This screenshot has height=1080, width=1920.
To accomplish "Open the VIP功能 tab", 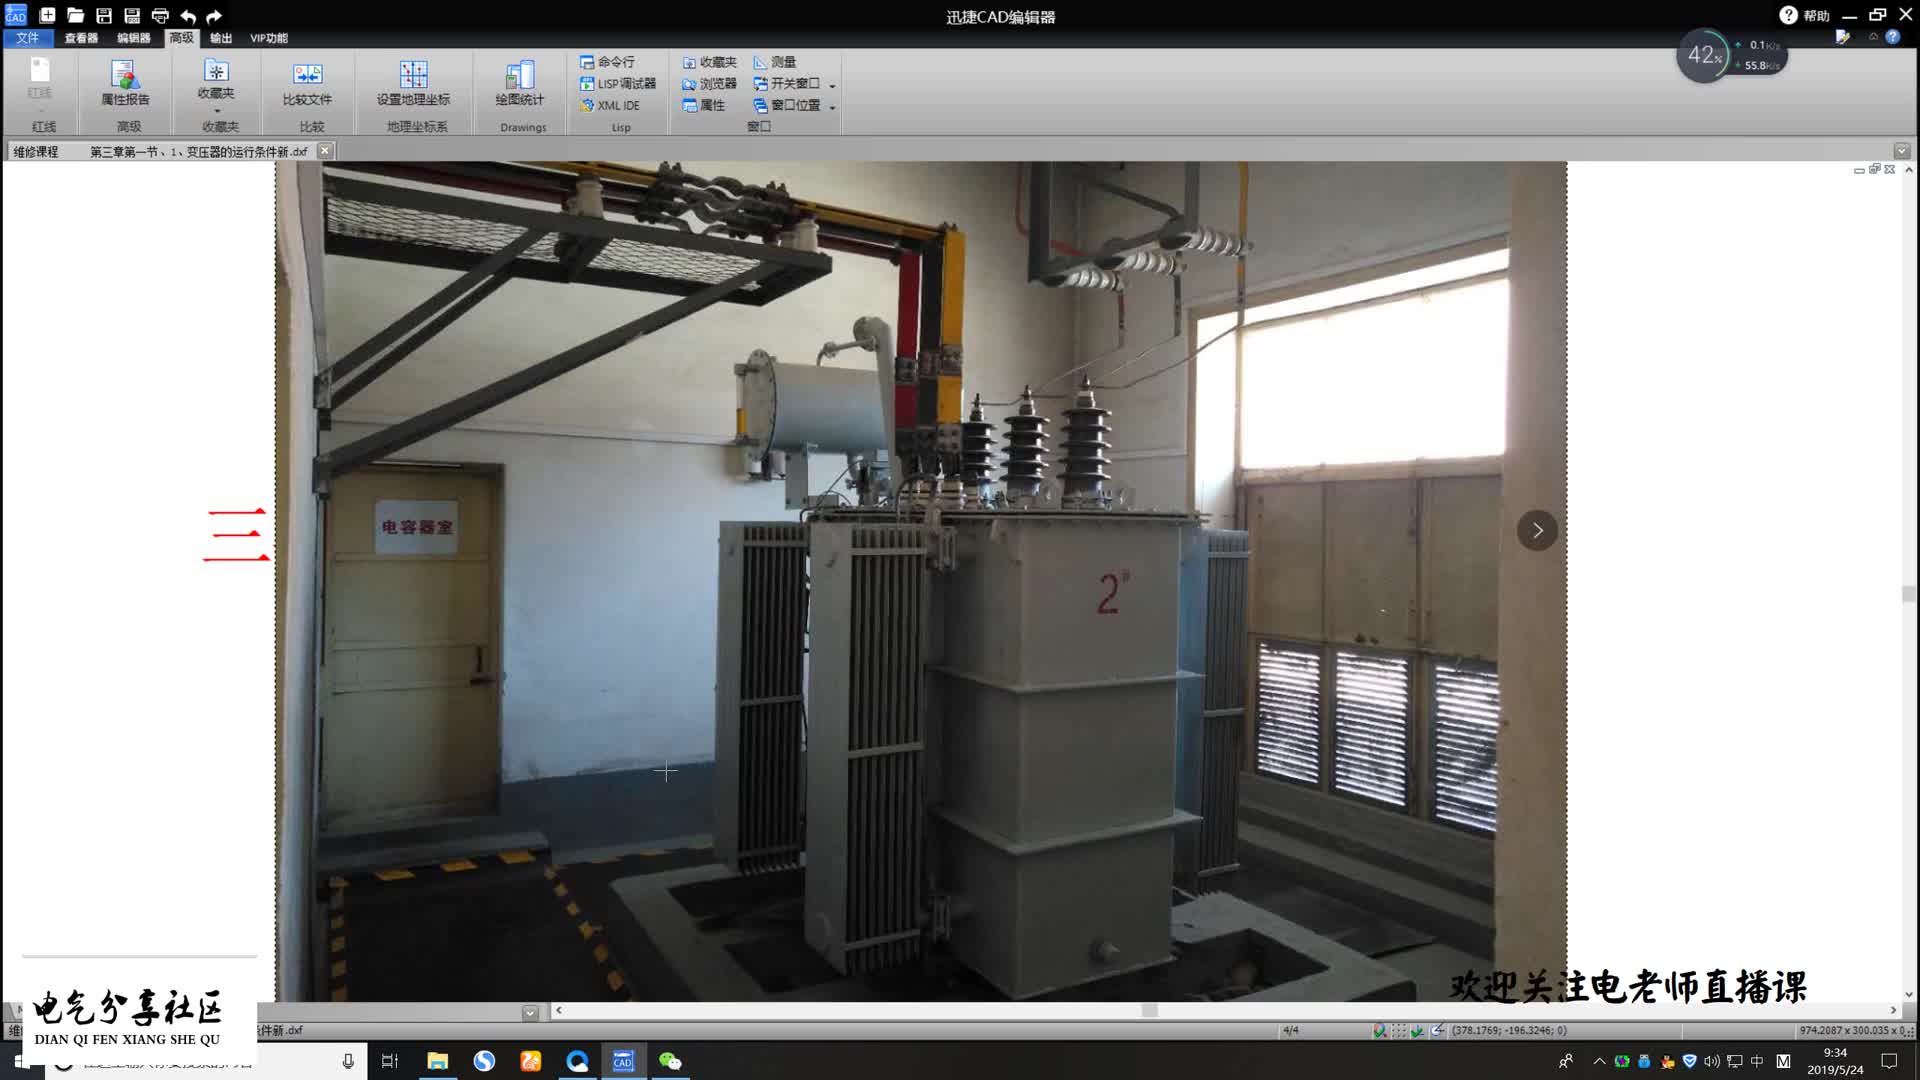I will point(269,38).
